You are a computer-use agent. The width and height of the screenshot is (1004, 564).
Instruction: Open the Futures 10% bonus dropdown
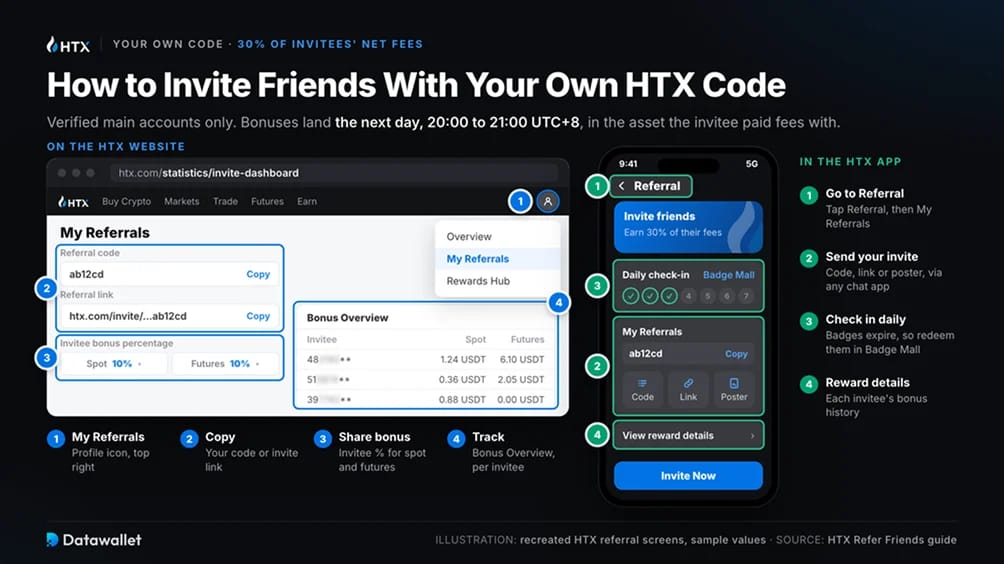[x=225, y=364]
